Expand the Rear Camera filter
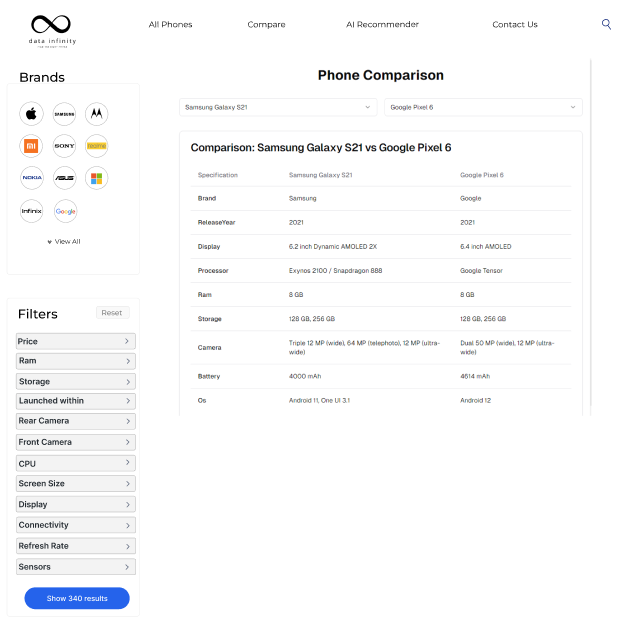The width and height of the screenshot is (643, 639). pos(76,421)
